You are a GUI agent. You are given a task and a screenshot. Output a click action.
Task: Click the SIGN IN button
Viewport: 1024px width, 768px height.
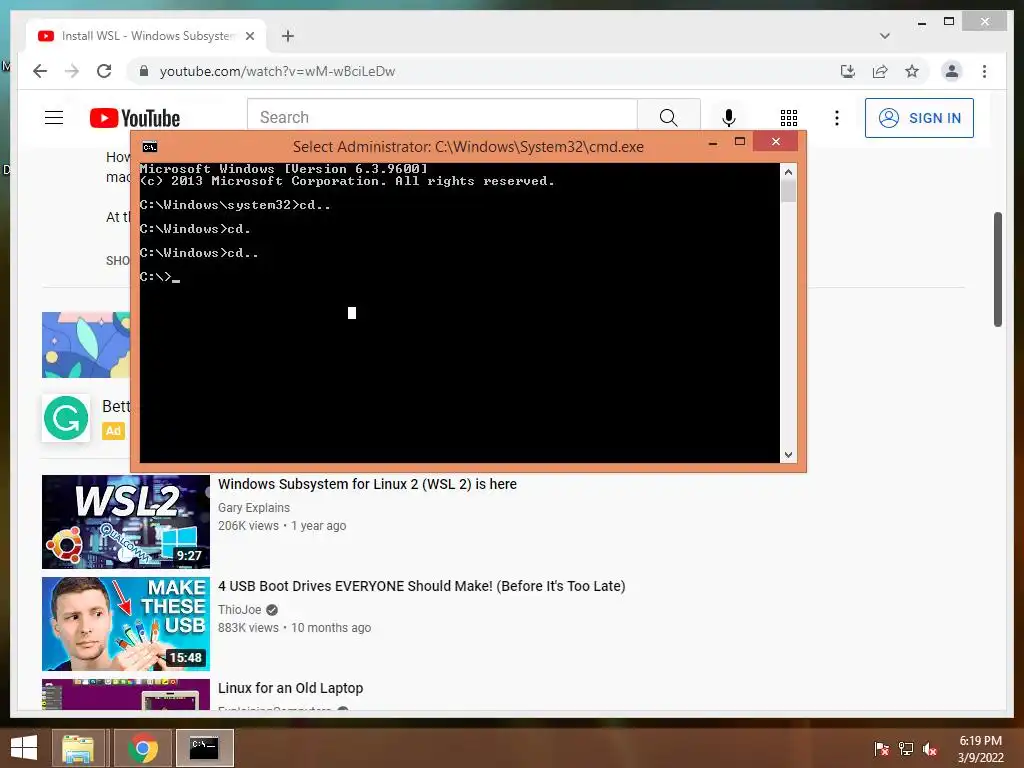tap(919, 118)
